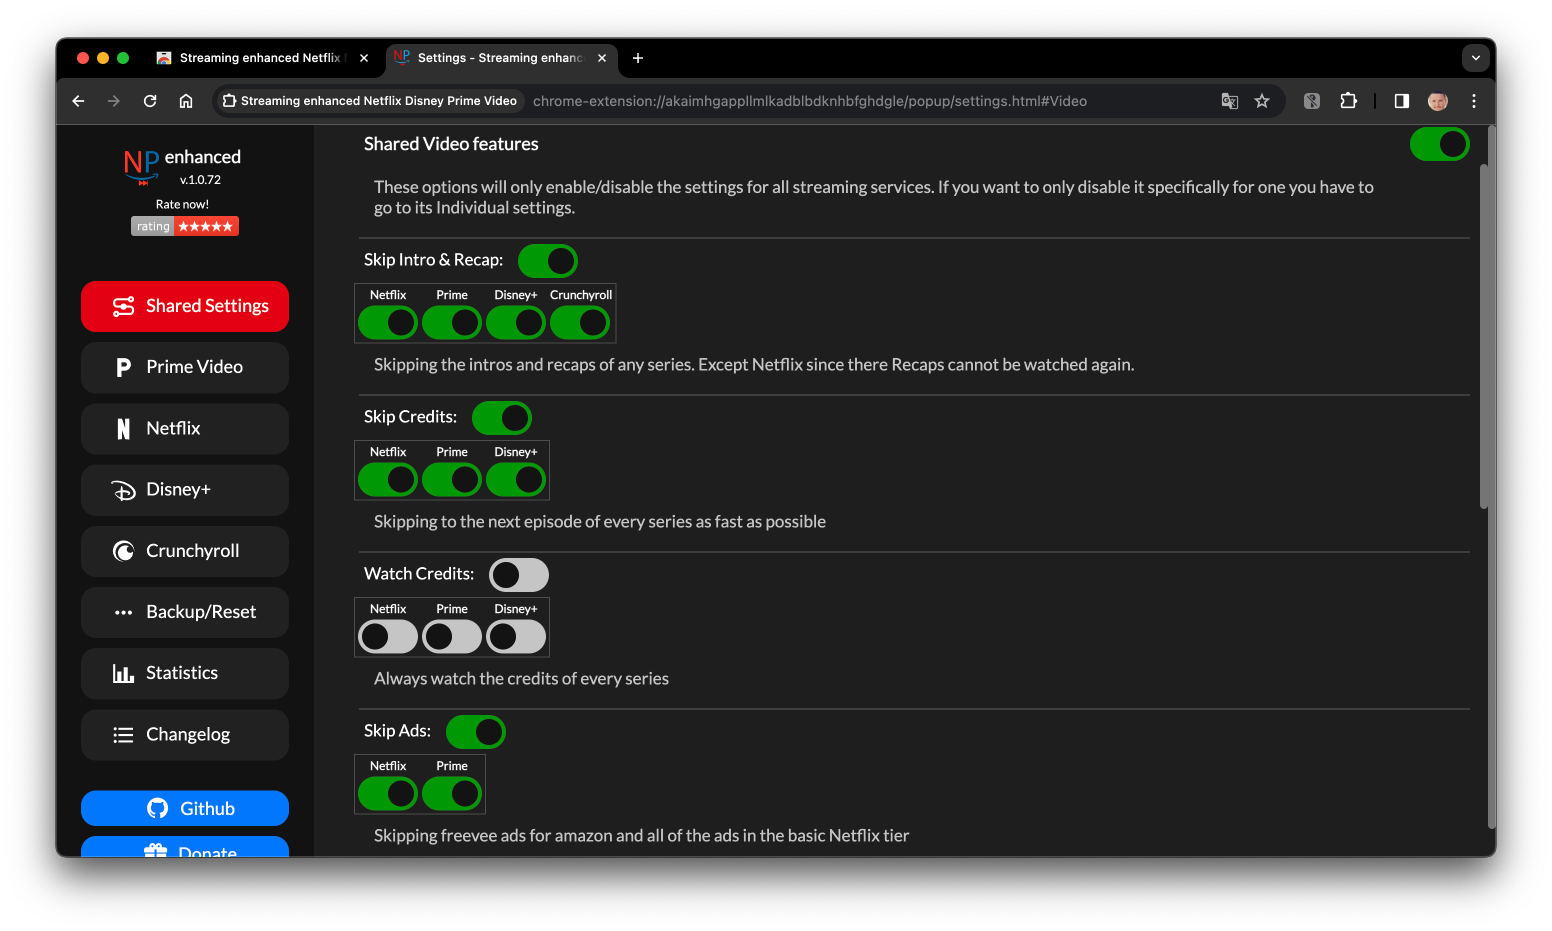Open Disney+ settings
1552x931 pixels.
[185, 490]
